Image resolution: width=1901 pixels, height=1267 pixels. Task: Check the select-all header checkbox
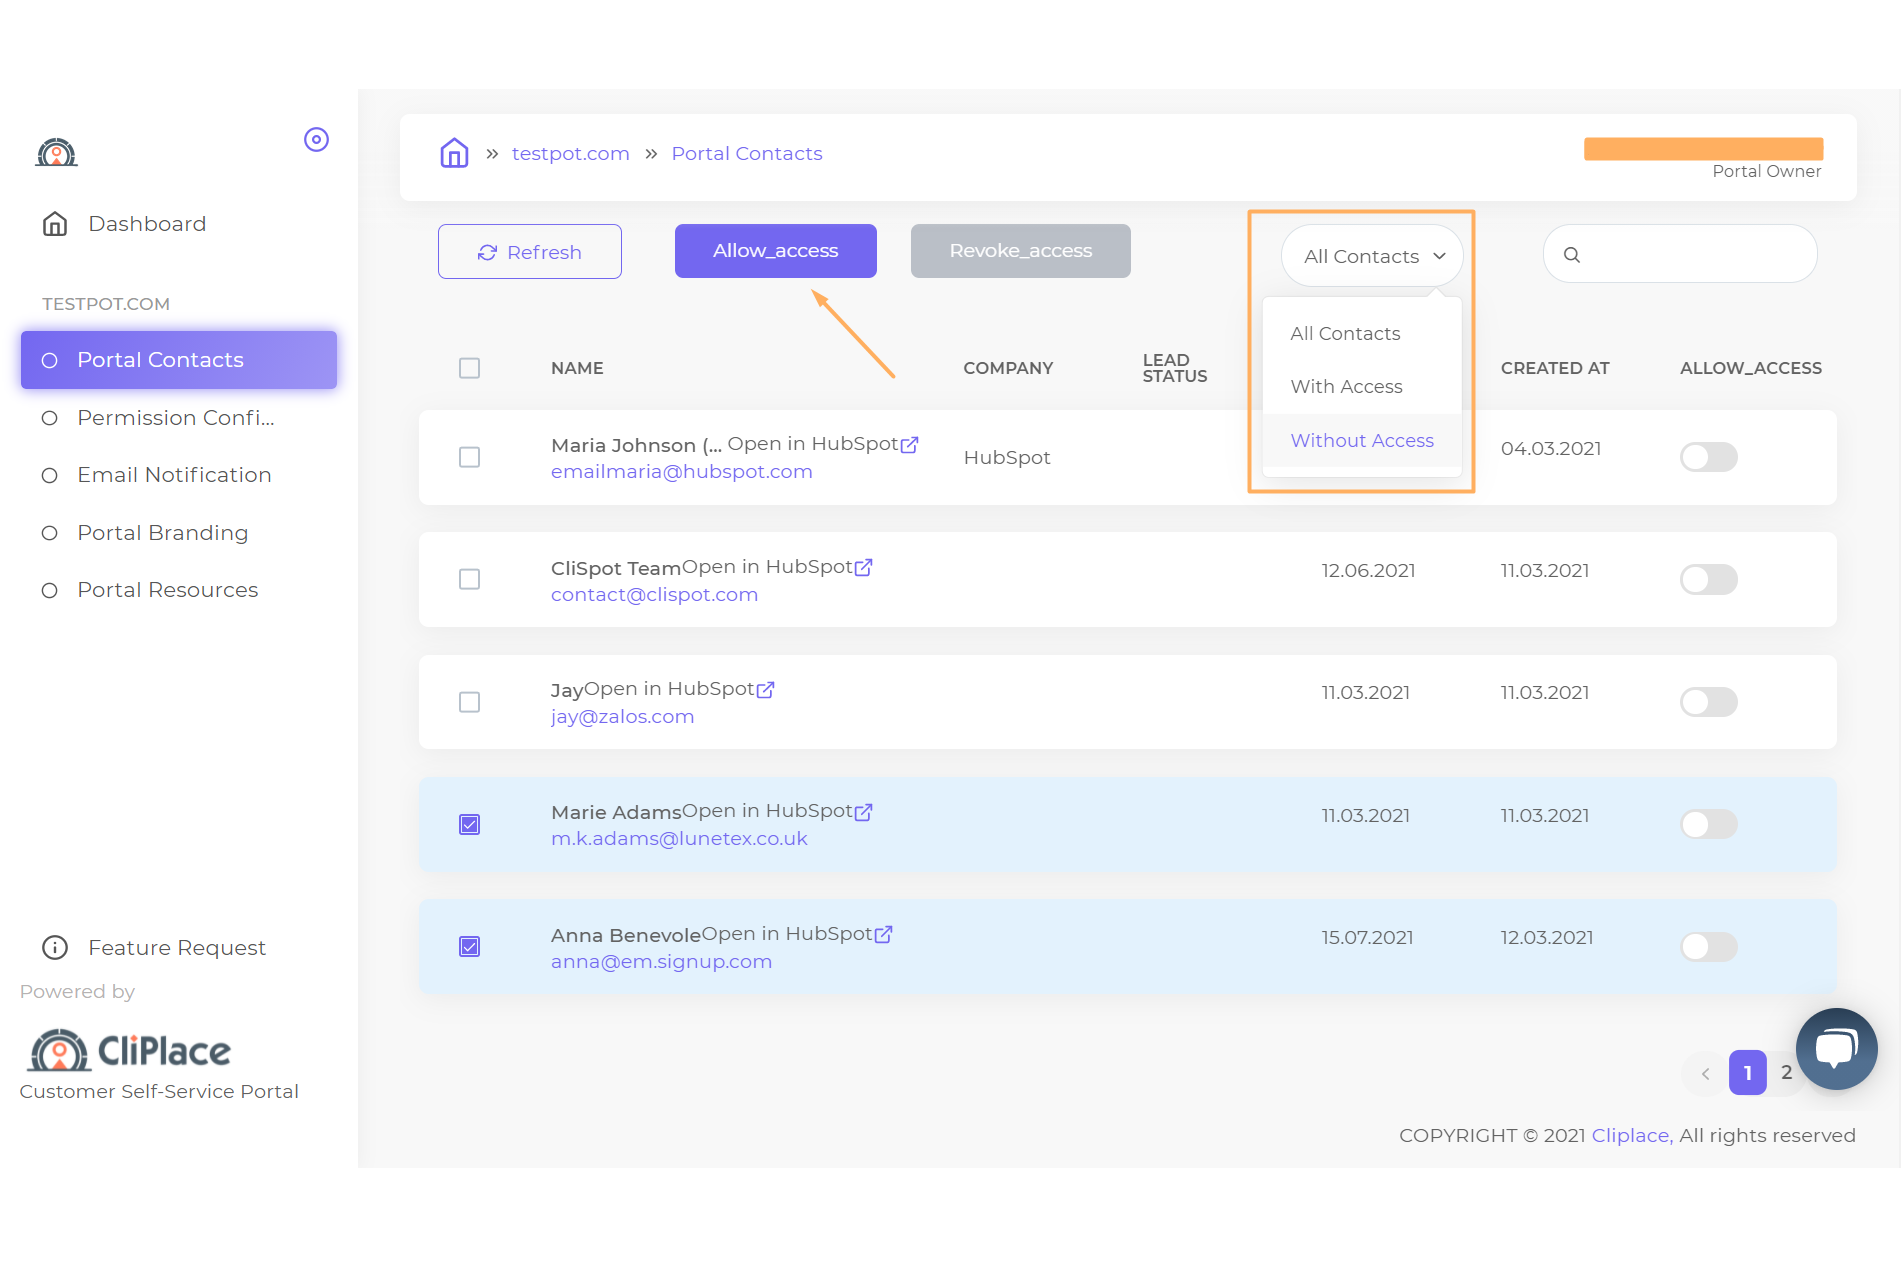[x=469, y=368]
